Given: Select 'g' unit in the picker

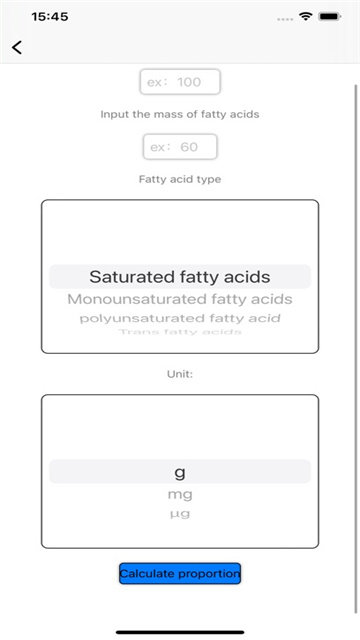Looking at the screenshot, I should pos(180,472).
